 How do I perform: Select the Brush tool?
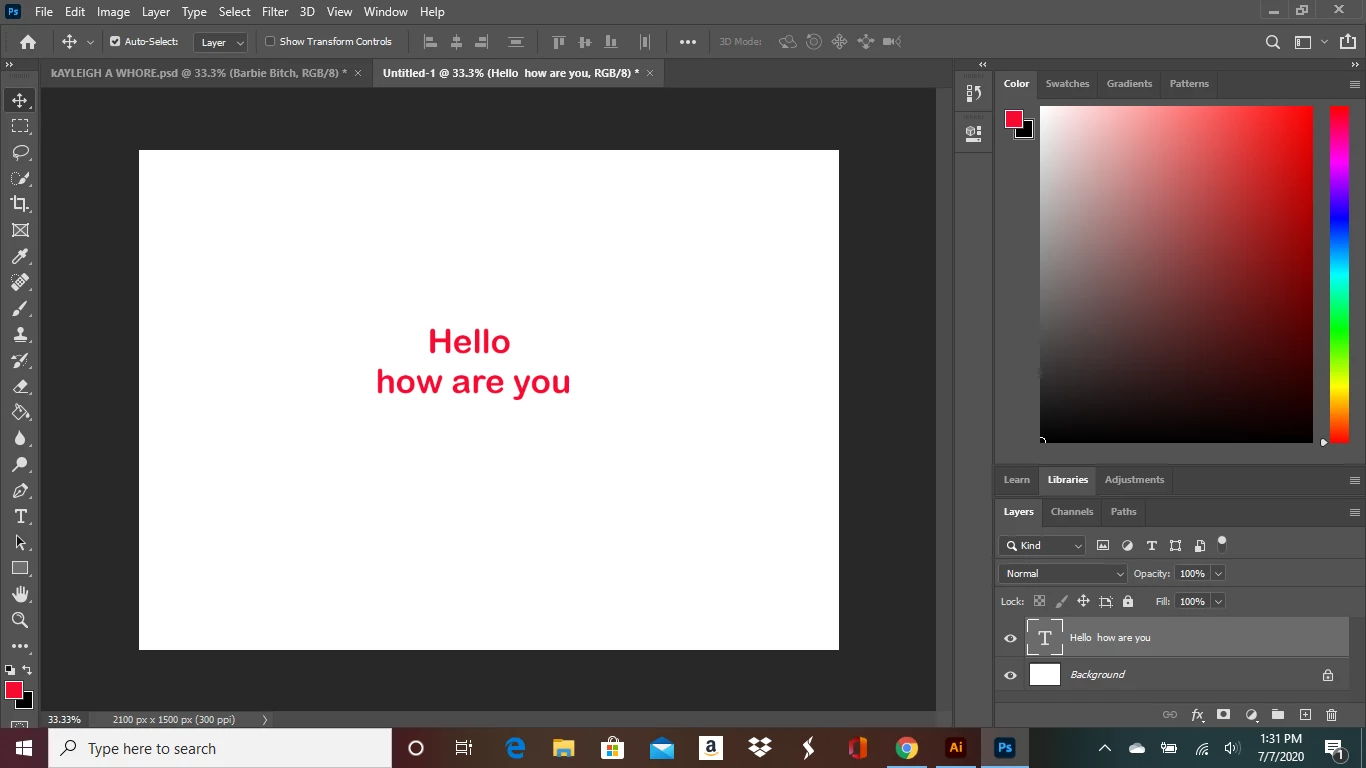point(20,309)
